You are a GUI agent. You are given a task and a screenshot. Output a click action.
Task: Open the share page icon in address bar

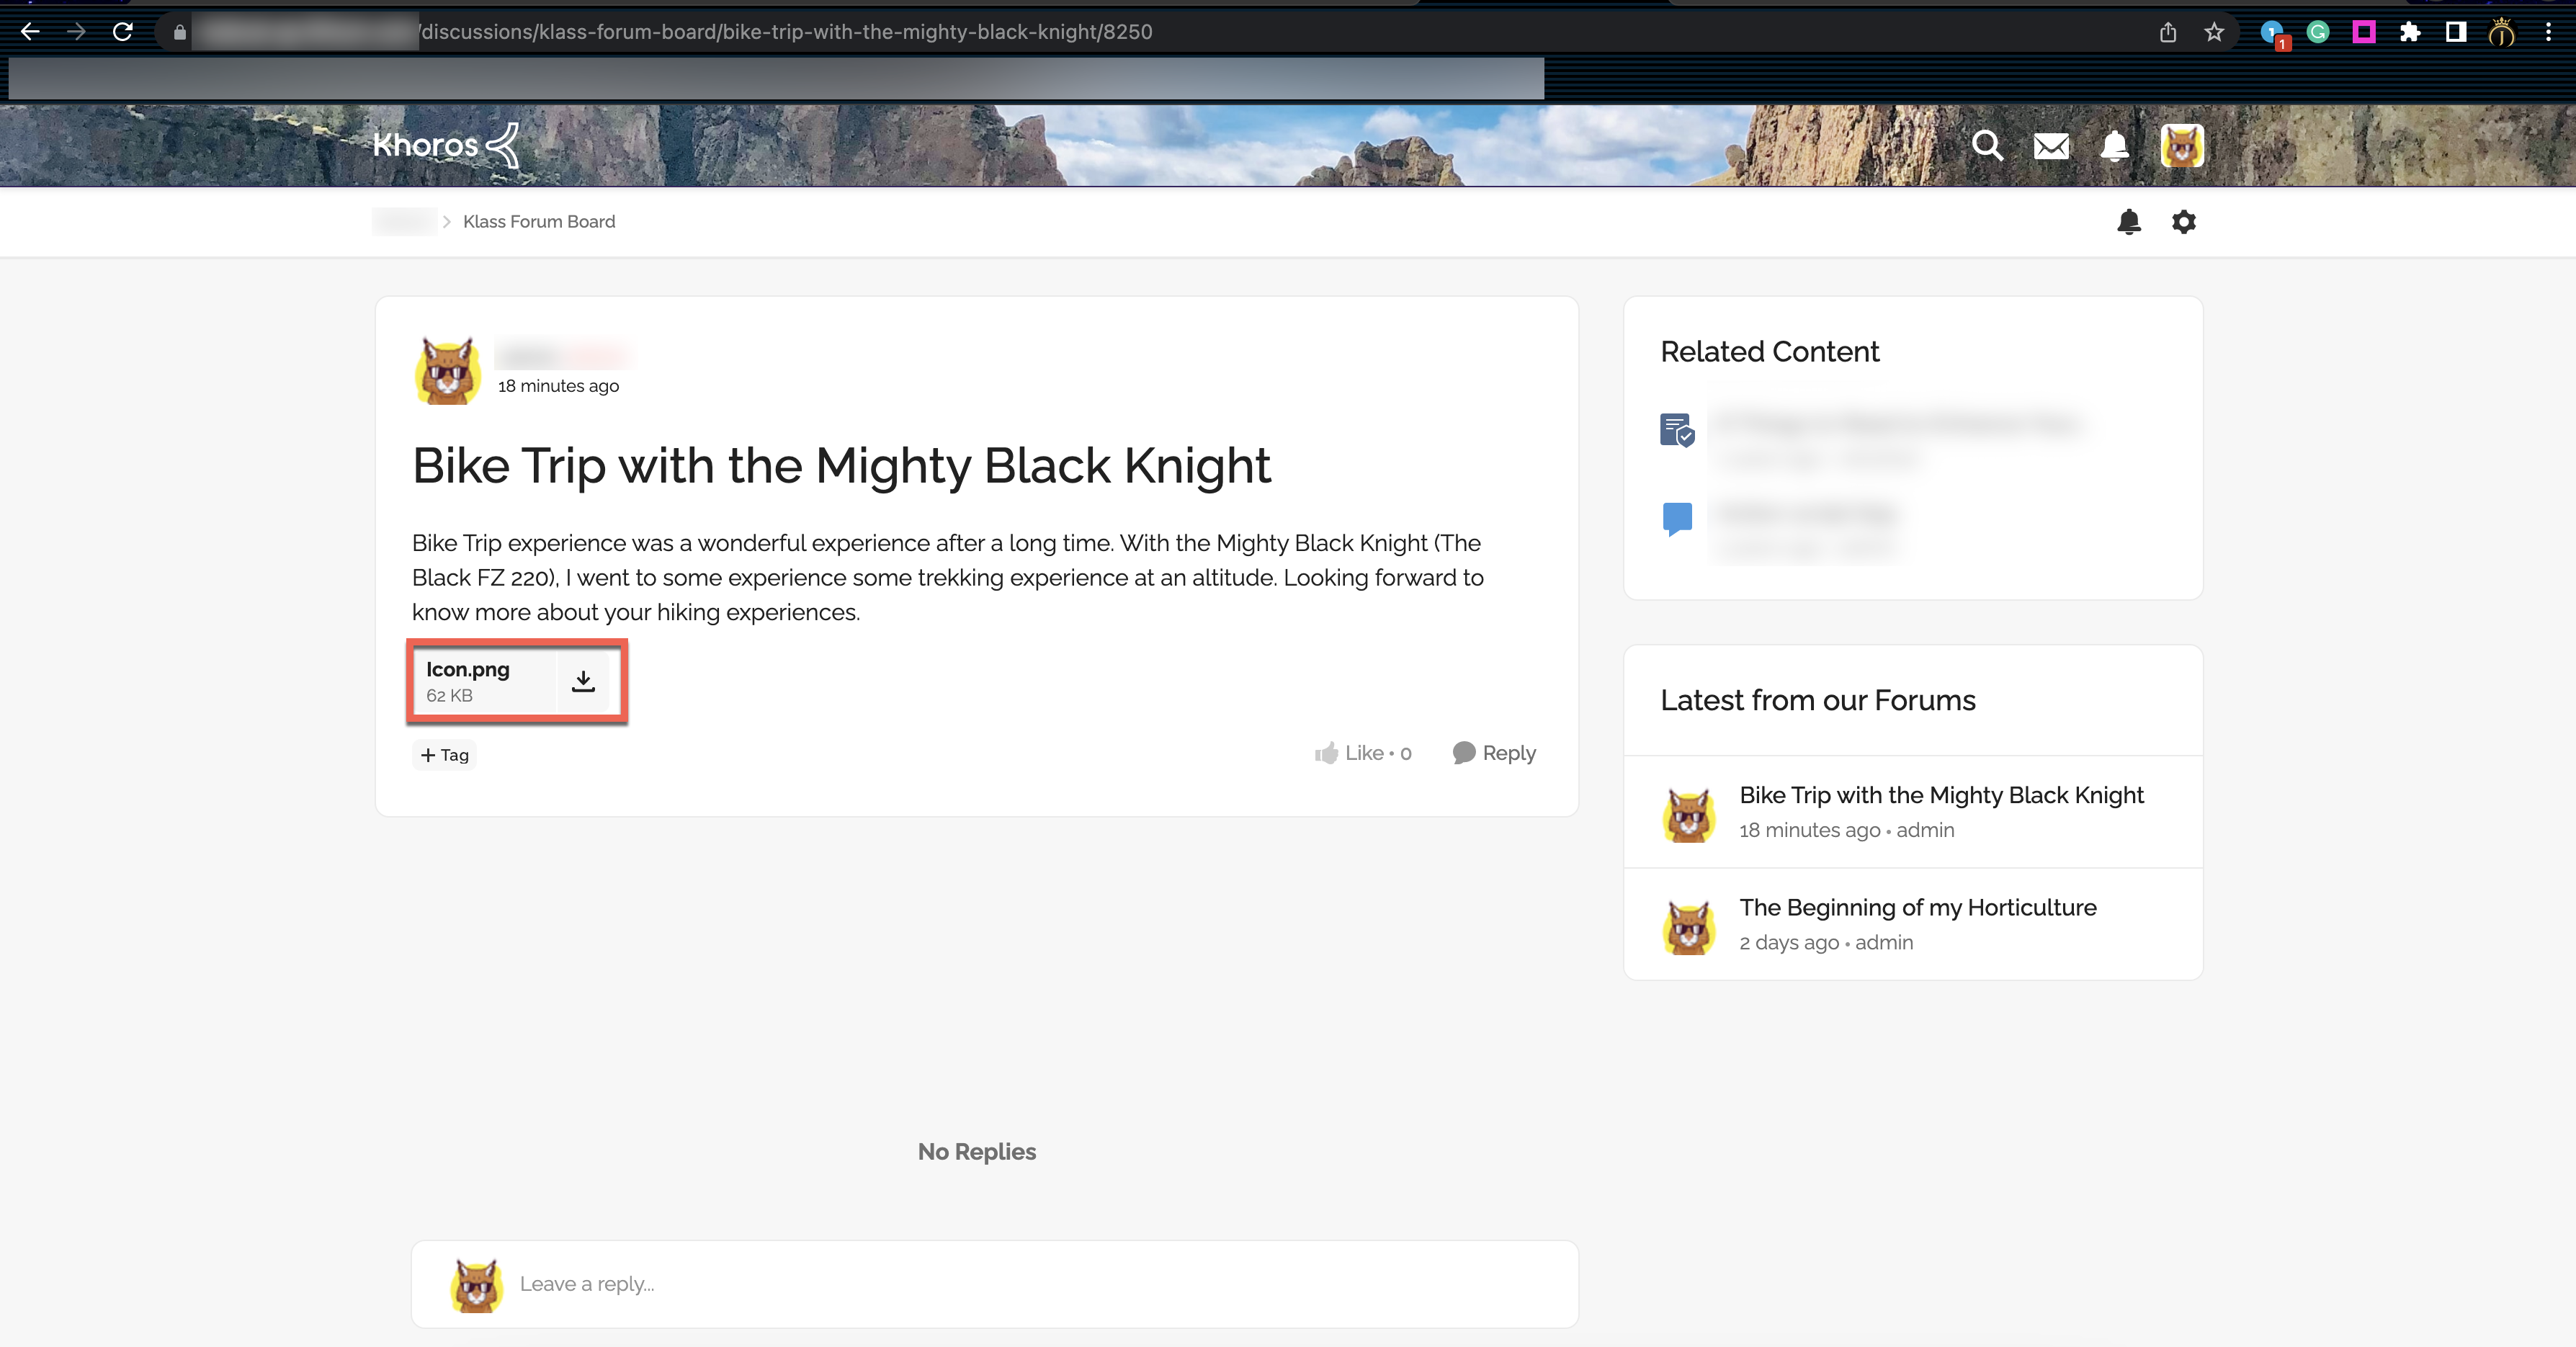click(x=2167, y=32)
